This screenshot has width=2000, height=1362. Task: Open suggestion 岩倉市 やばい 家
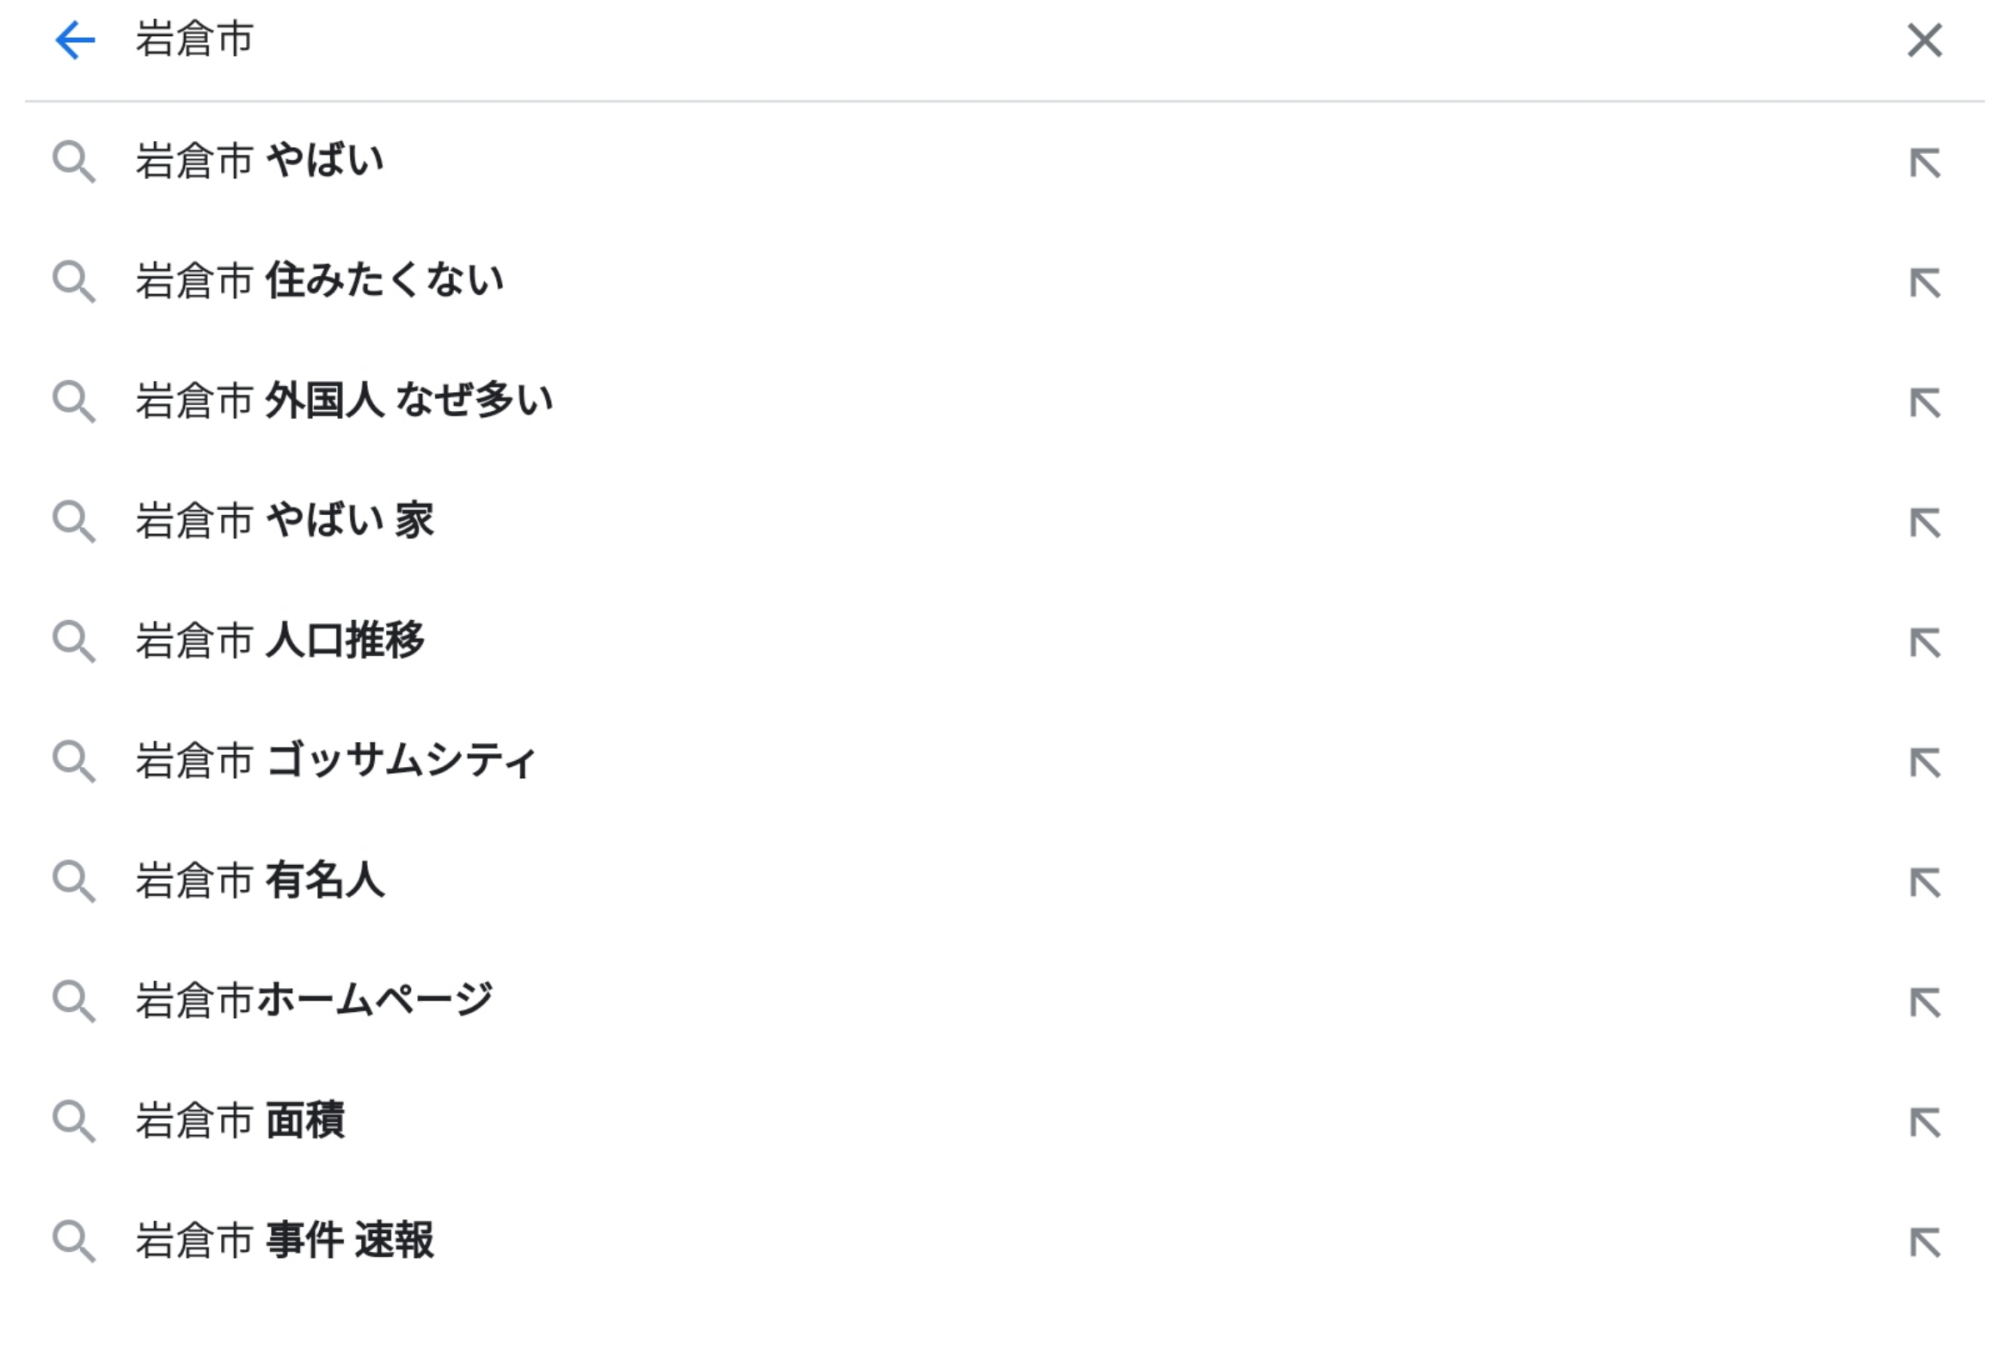(285, 521)
